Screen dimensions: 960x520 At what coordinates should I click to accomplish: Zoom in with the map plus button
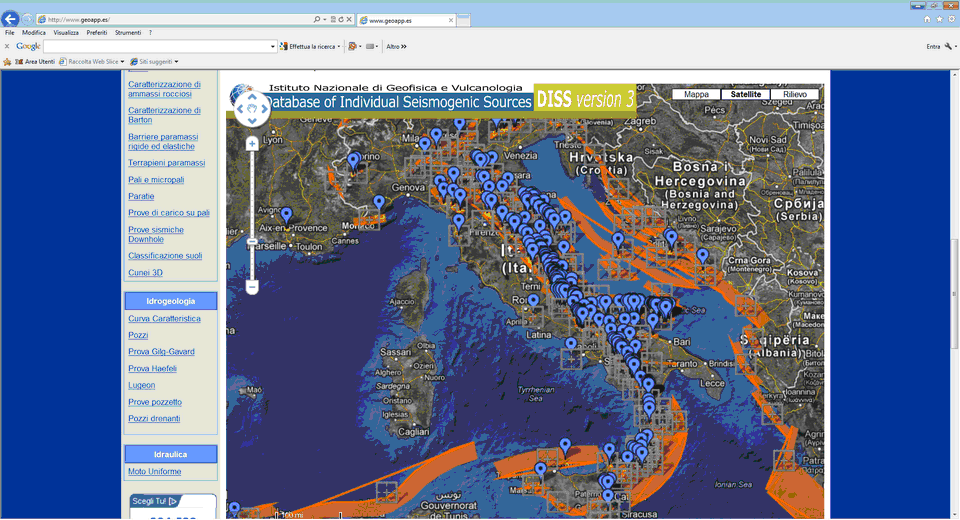coord(252,144)
